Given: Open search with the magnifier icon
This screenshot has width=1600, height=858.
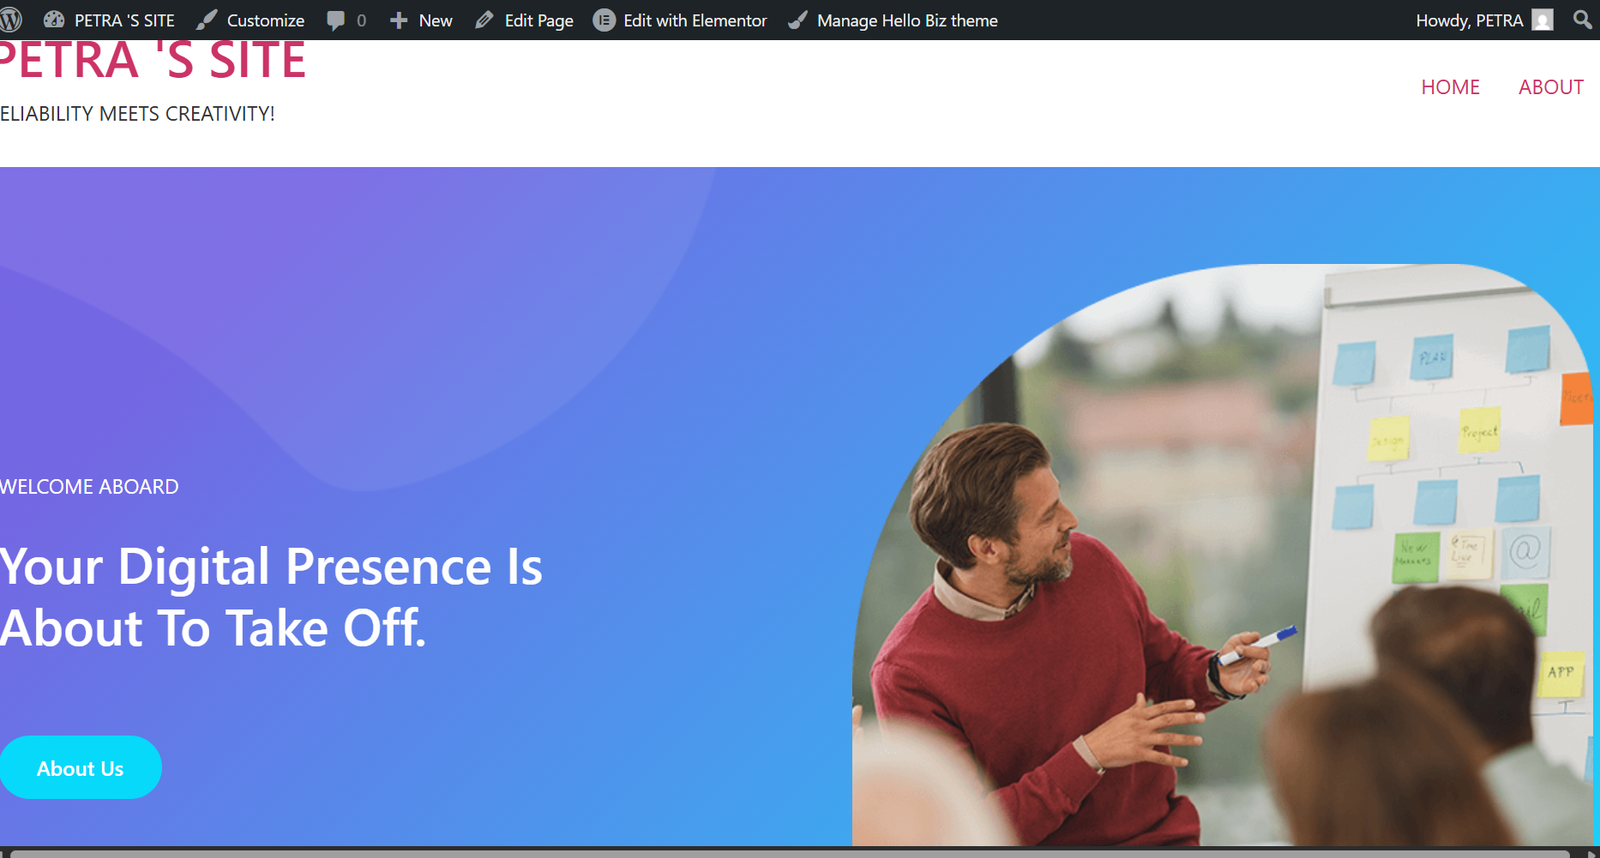Looking at the screenshot, I should pyautogui.click(x=1582, y=20).
